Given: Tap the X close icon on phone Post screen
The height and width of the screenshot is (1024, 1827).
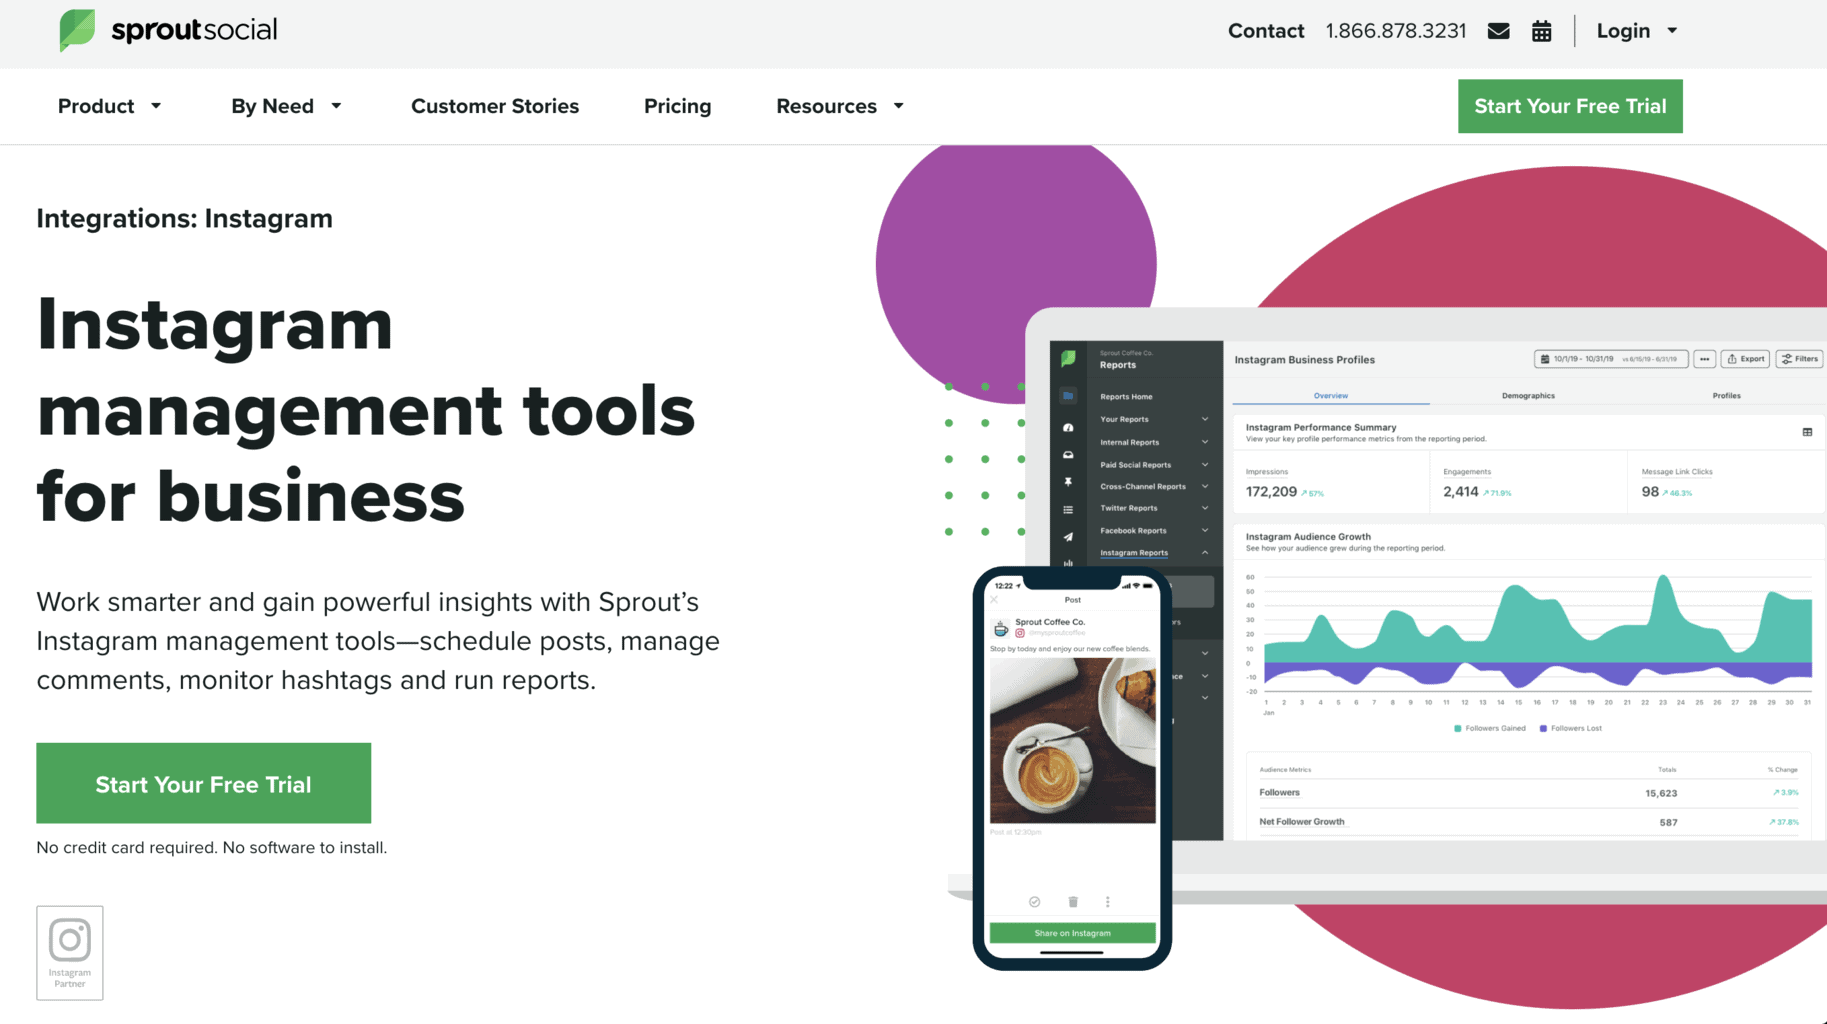Looking at the screenshot, I should click(x=994, y=600).
